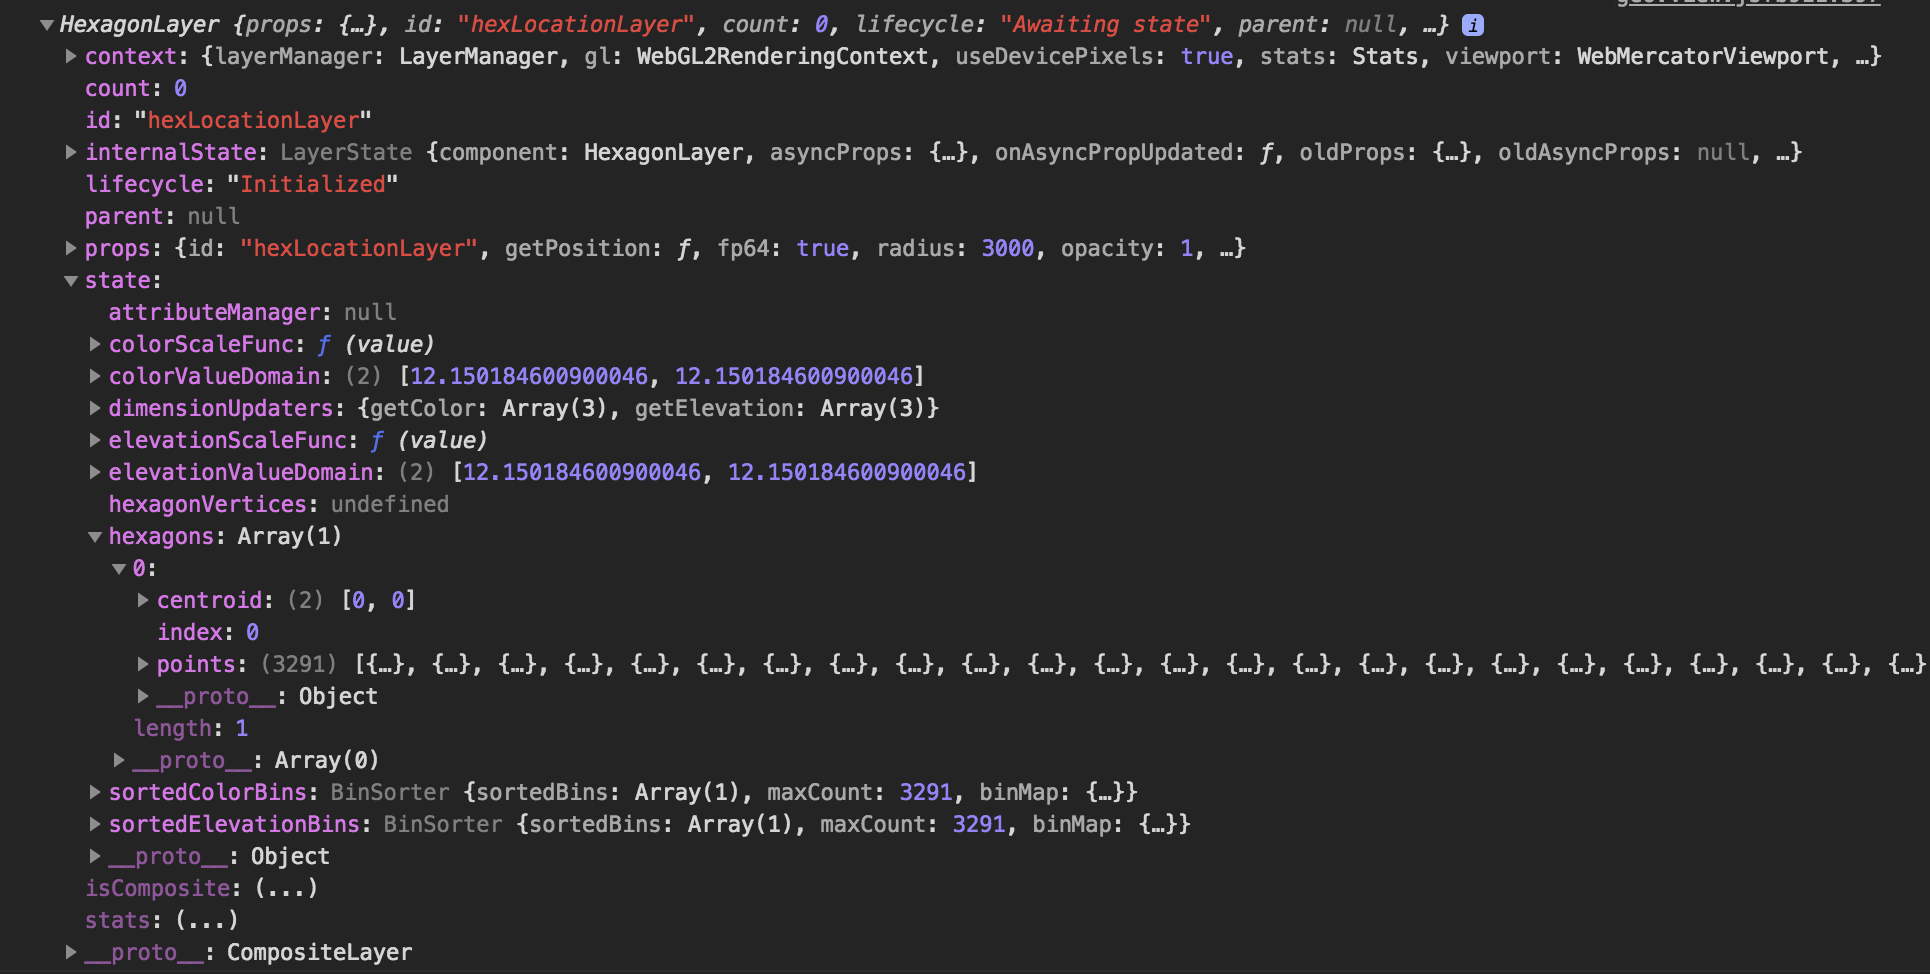The height and width of the screenshot is (974, 1930).
Task: Click attributeManager: null row
Action: pos(252,313)
